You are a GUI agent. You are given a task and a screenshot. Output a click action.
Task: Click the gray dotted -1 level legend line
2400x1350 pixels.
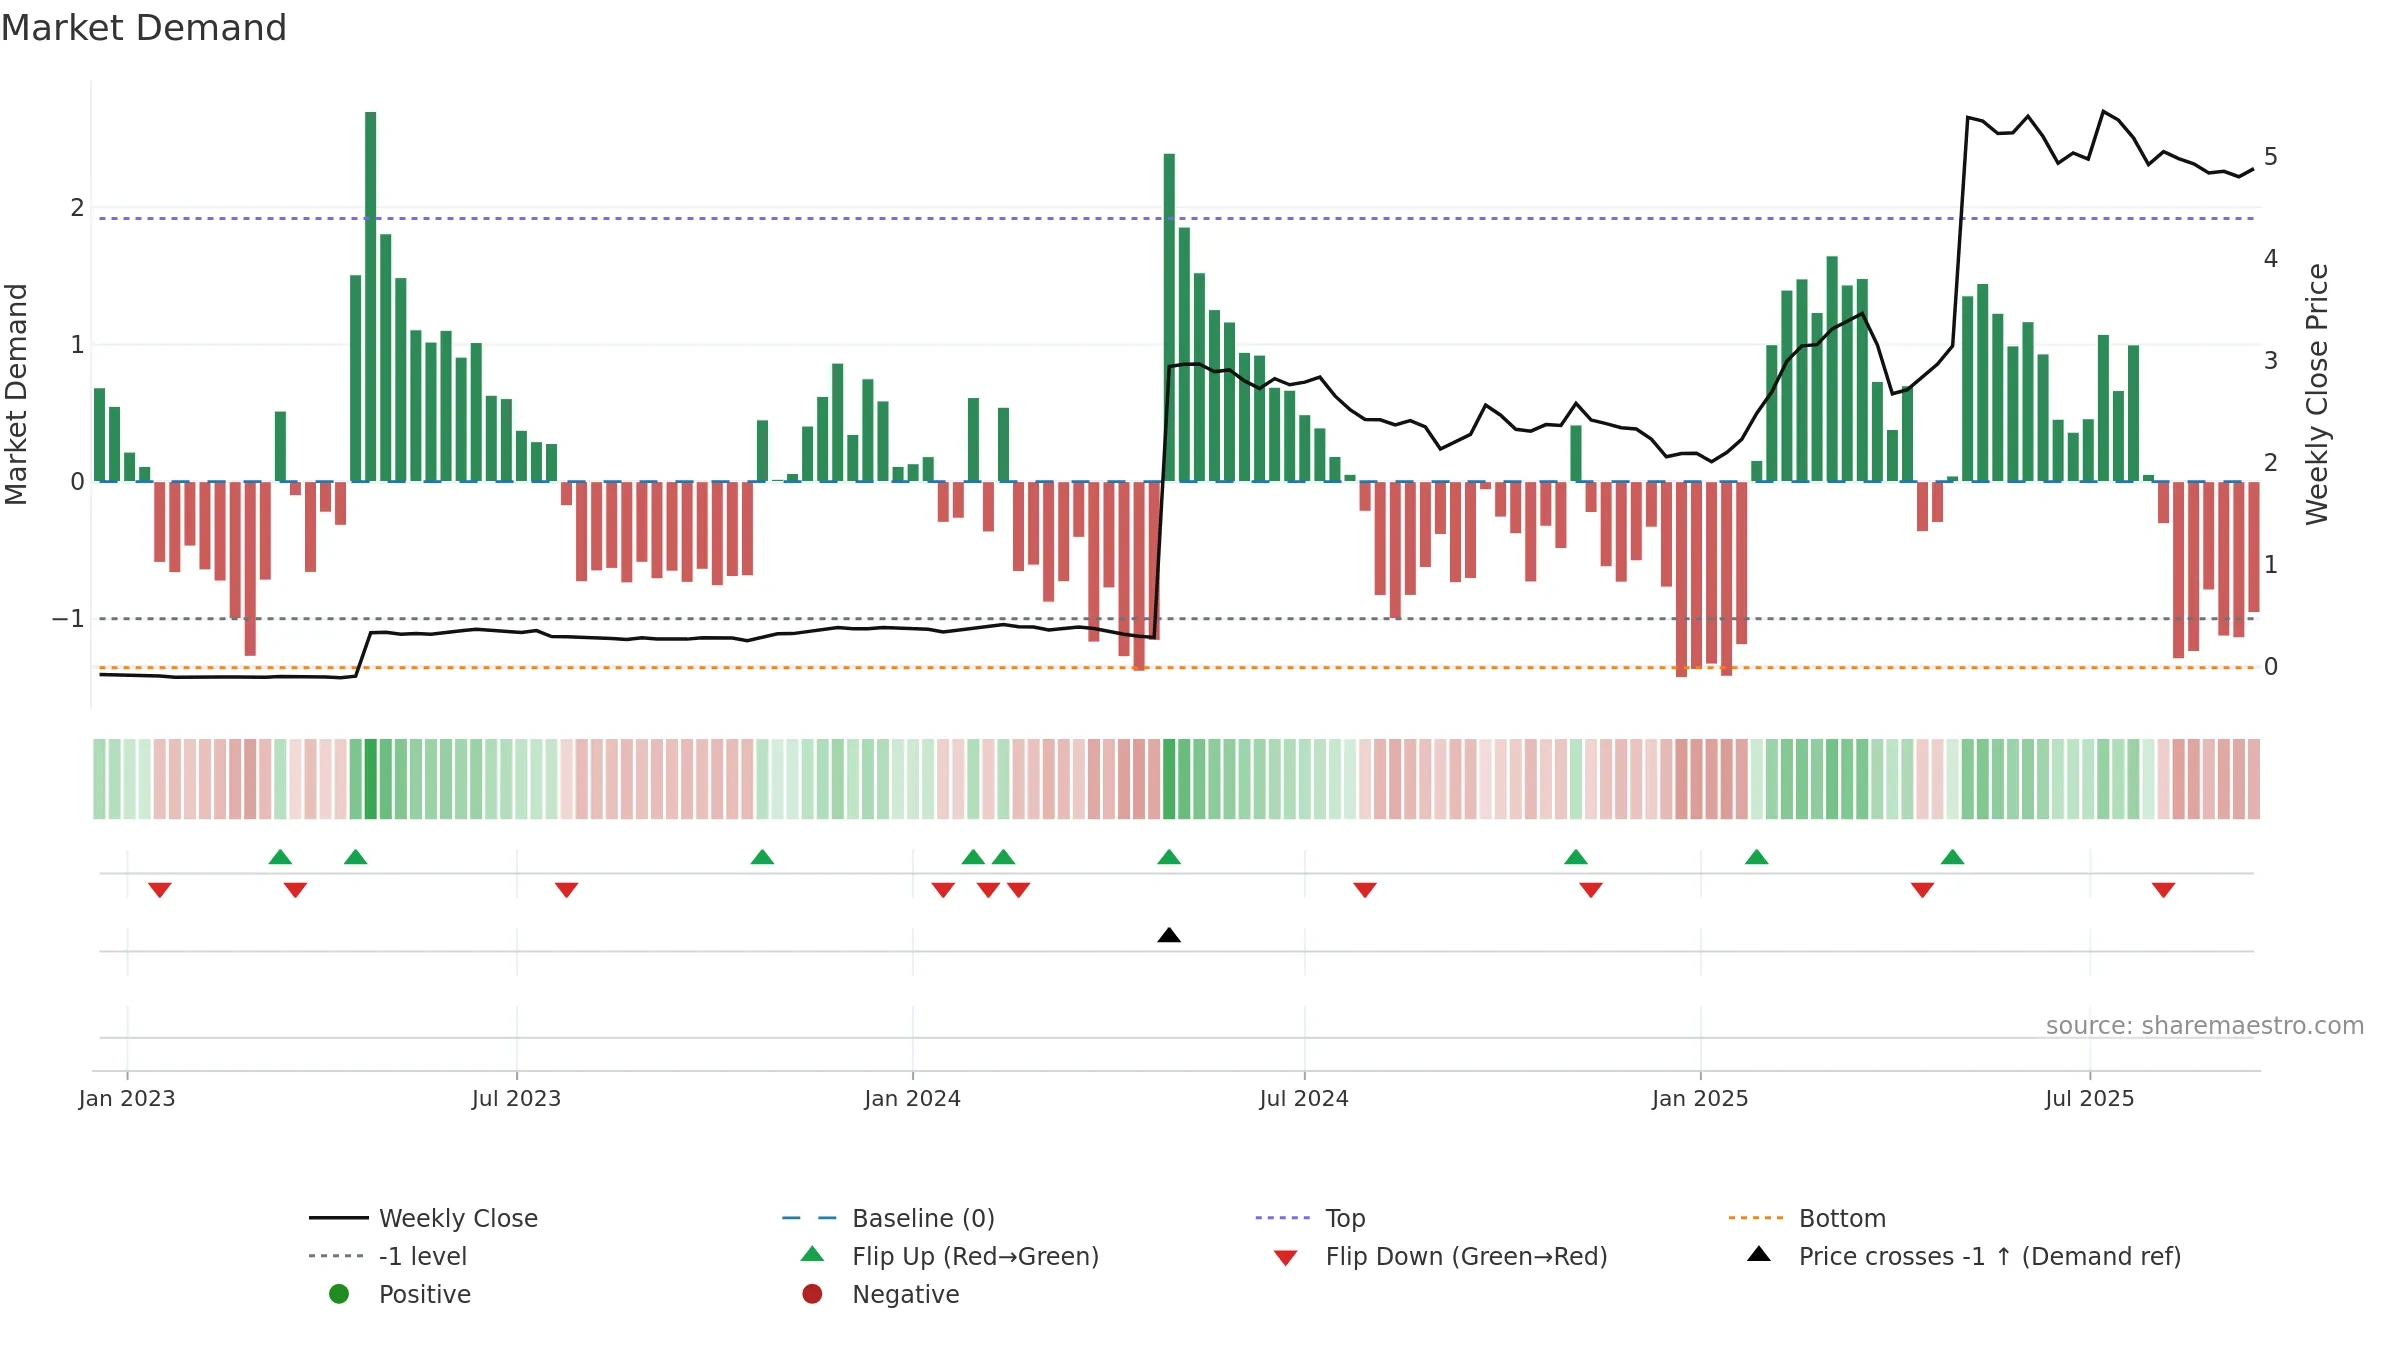(x=337, y=1256)
